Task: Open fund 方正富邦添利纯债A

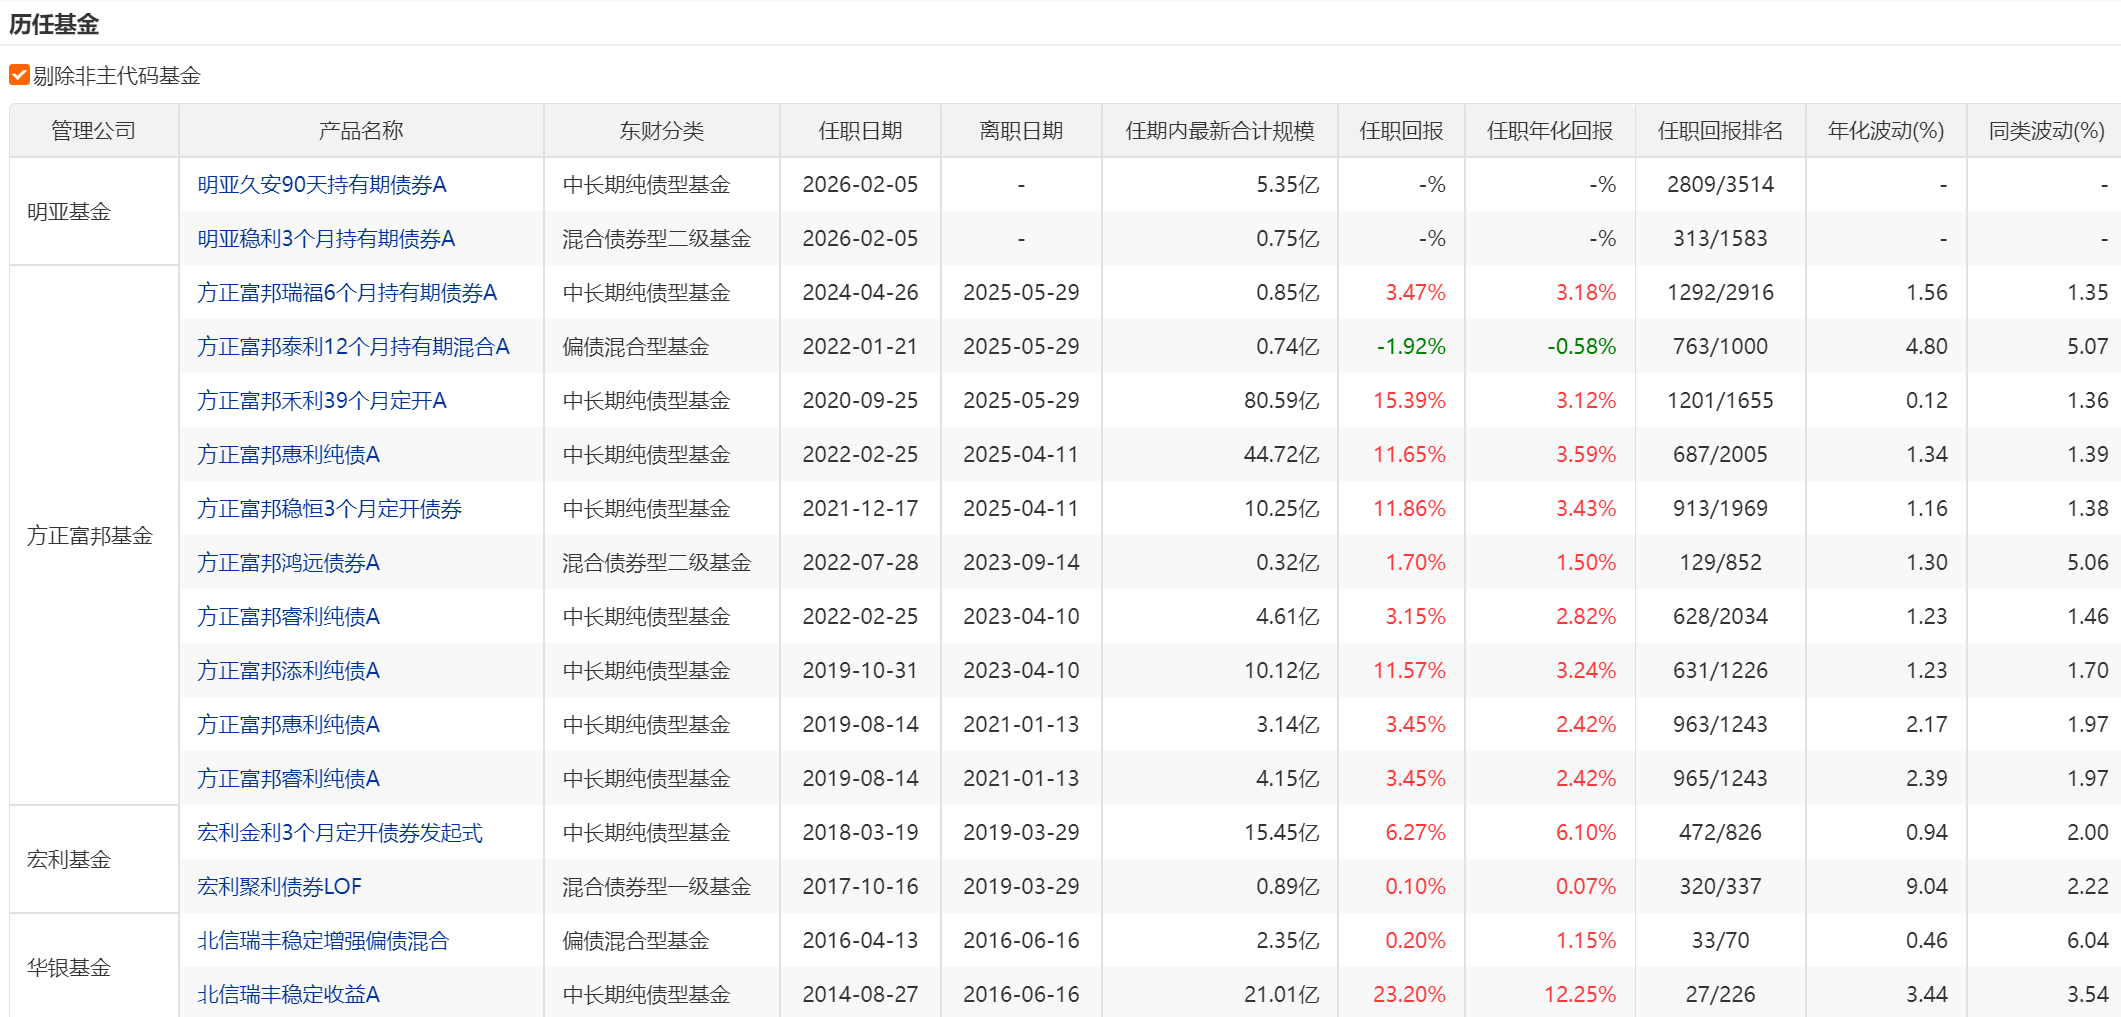Action: point(288,671)
